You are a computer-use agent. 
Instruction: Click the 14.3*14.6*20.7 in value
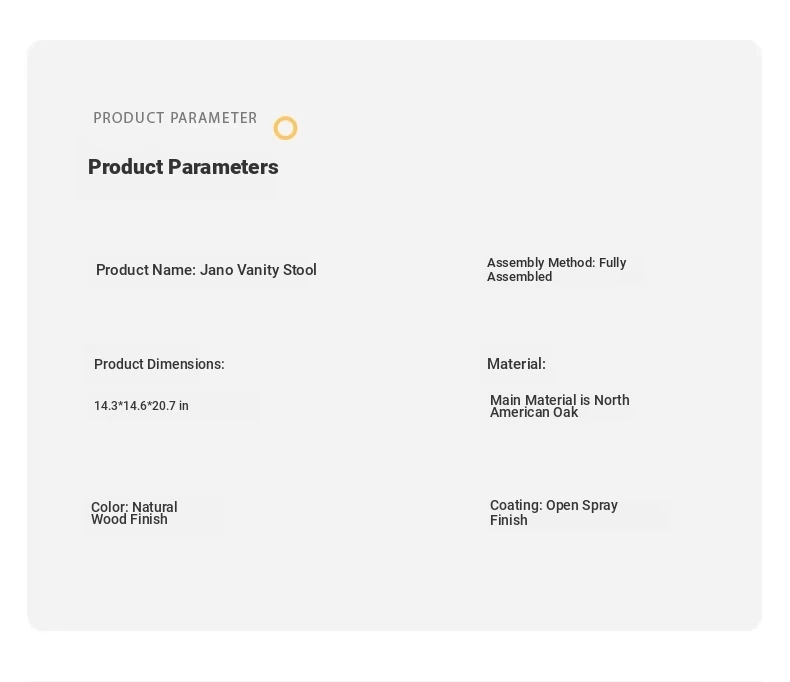click(141, 406)
